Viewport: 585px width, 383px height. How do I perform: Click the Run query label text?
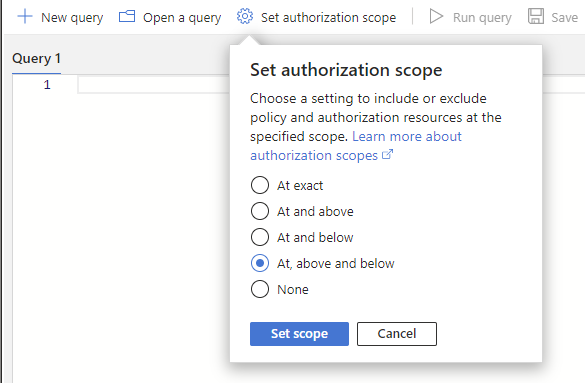(482, 18)
